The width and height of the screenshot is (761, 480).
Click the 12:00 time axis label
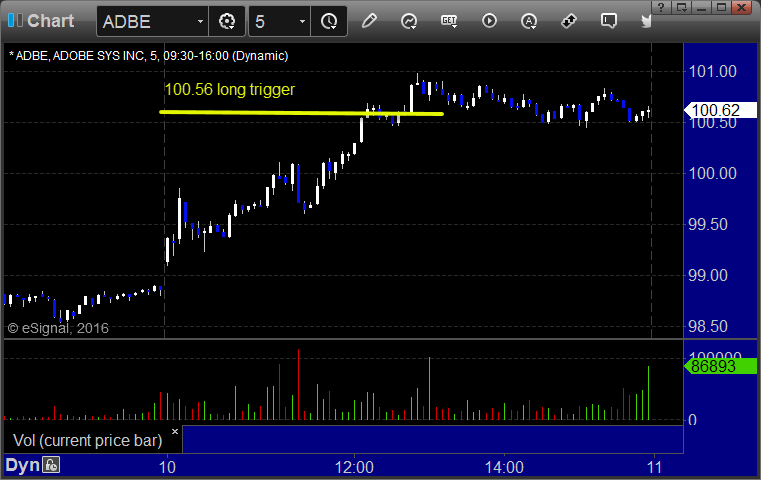pyautogui.click(x=354, y=467)
